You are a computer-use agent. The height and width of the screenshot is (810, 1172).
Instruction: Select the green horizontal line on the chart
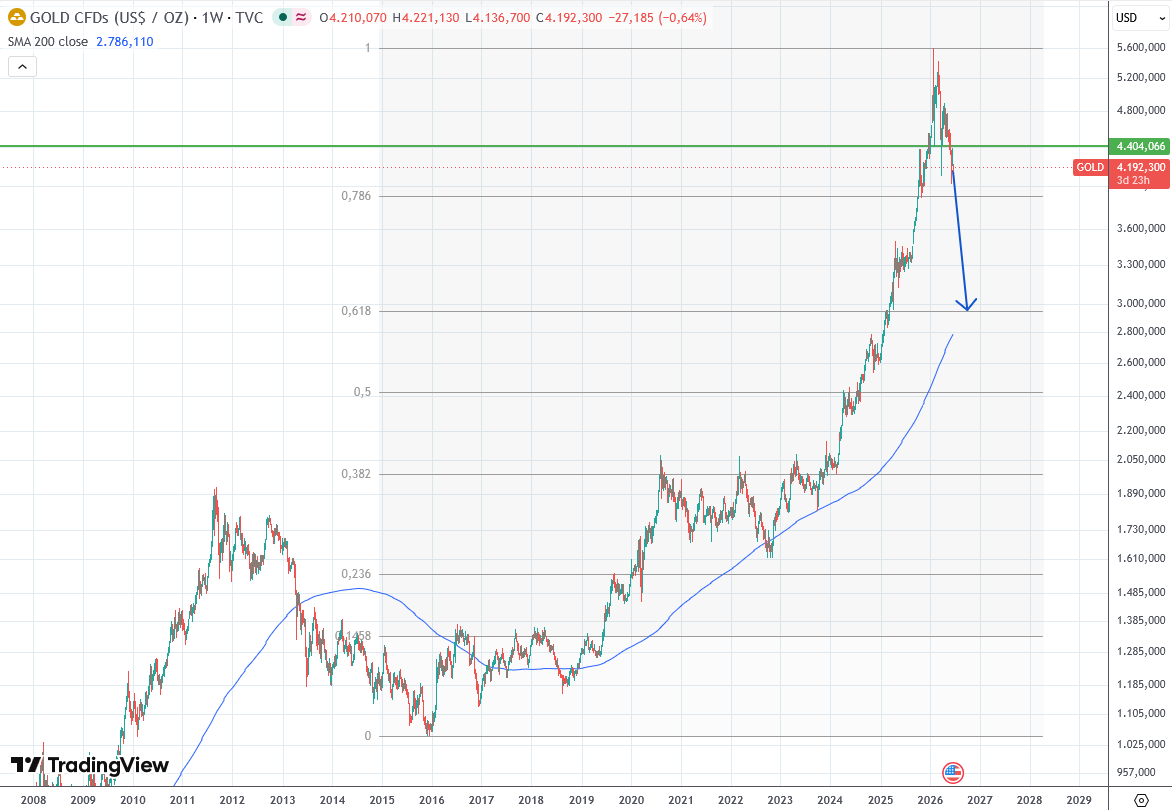point(553,146)
